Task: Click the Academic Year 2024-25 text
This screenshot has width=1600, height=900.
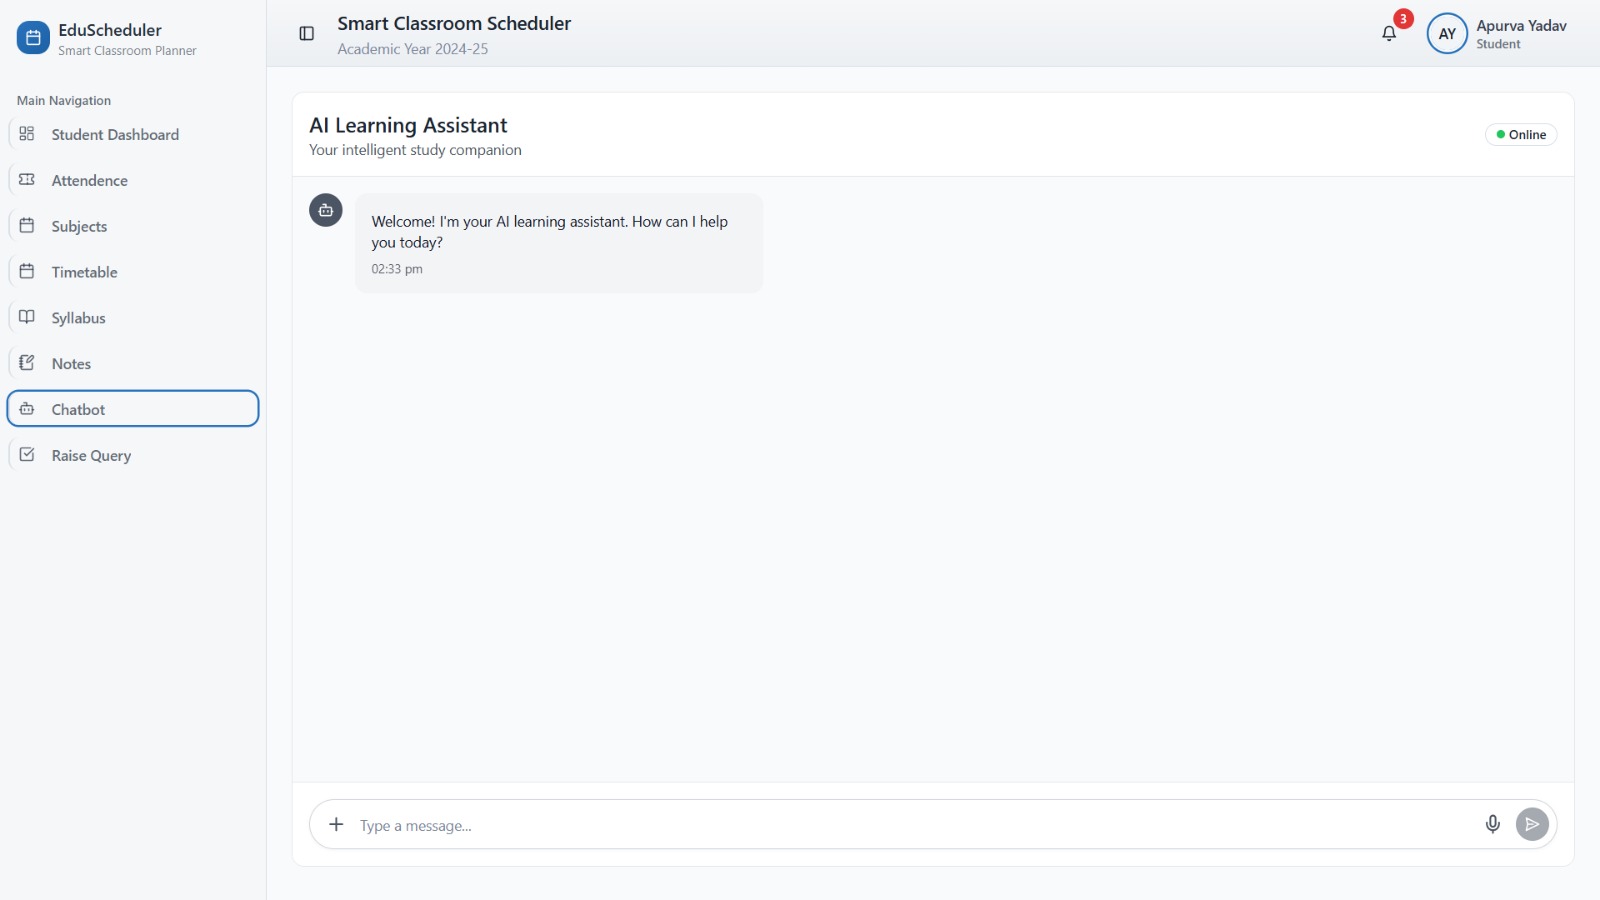Action: click(413, 49)
